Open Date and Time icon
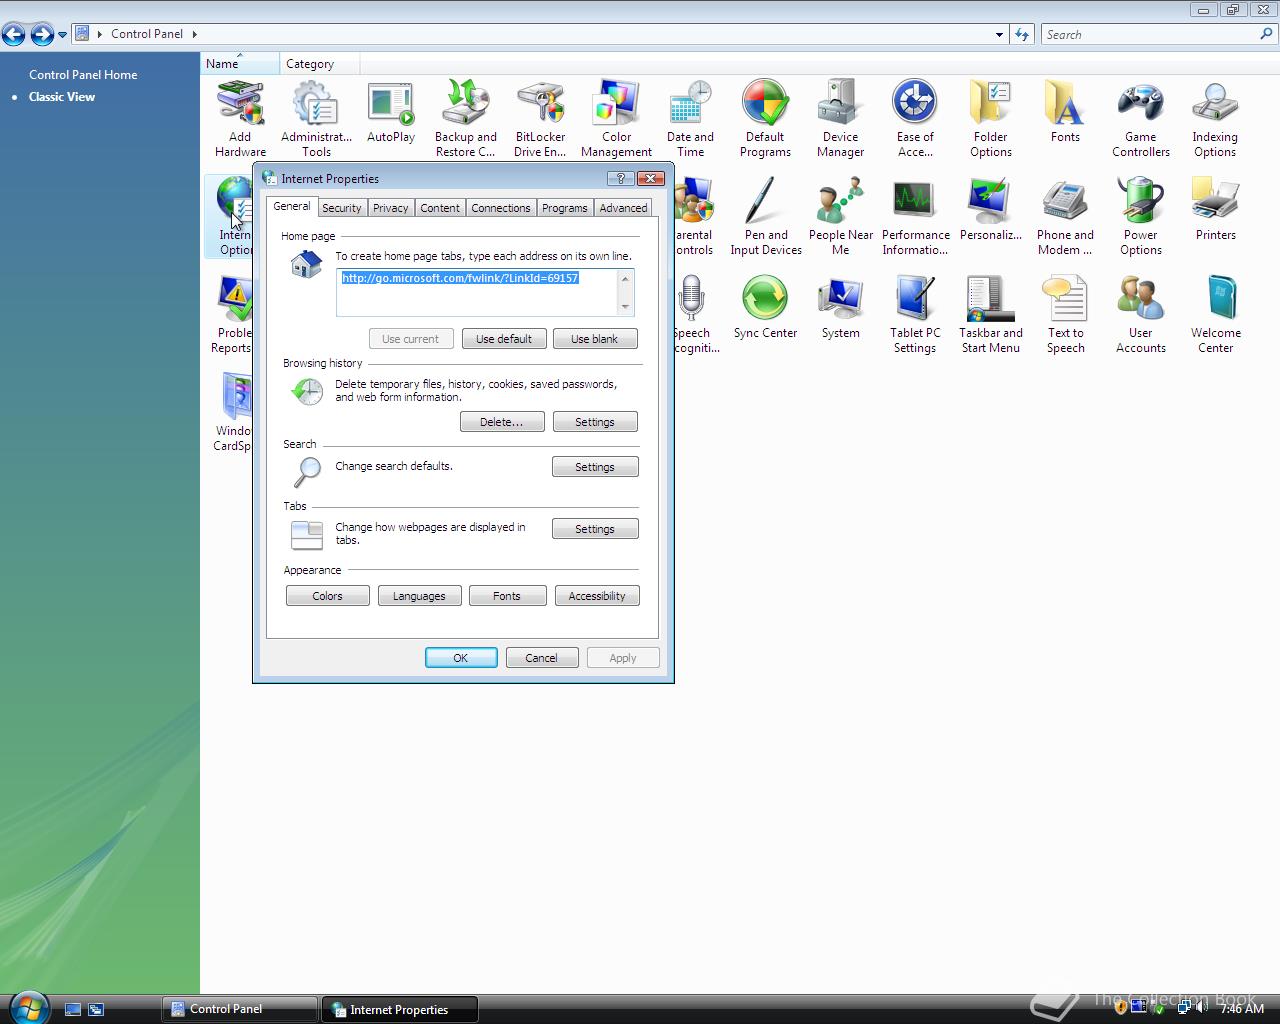The height and width of the screenshot is (1024, 1280). tap(690, 118)
